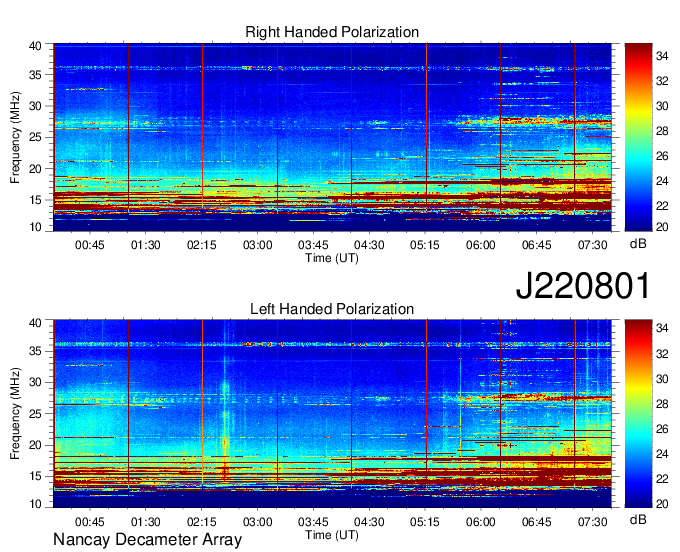Viewport: 680px width, 552px height.
Task: Click the 35 MHz label on bottom plot
Action: [35, 351]
